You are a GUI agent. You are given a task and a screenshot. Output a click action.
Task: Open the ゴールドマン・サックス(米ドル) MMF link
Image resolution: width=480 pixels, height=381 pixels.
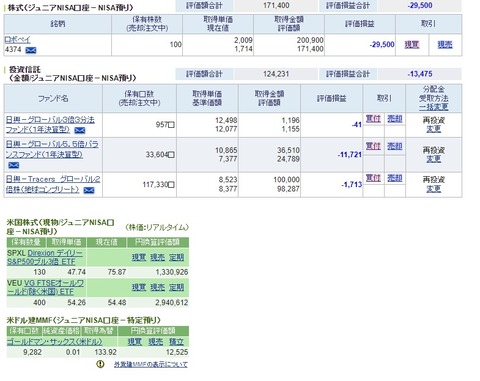[55, 342]
